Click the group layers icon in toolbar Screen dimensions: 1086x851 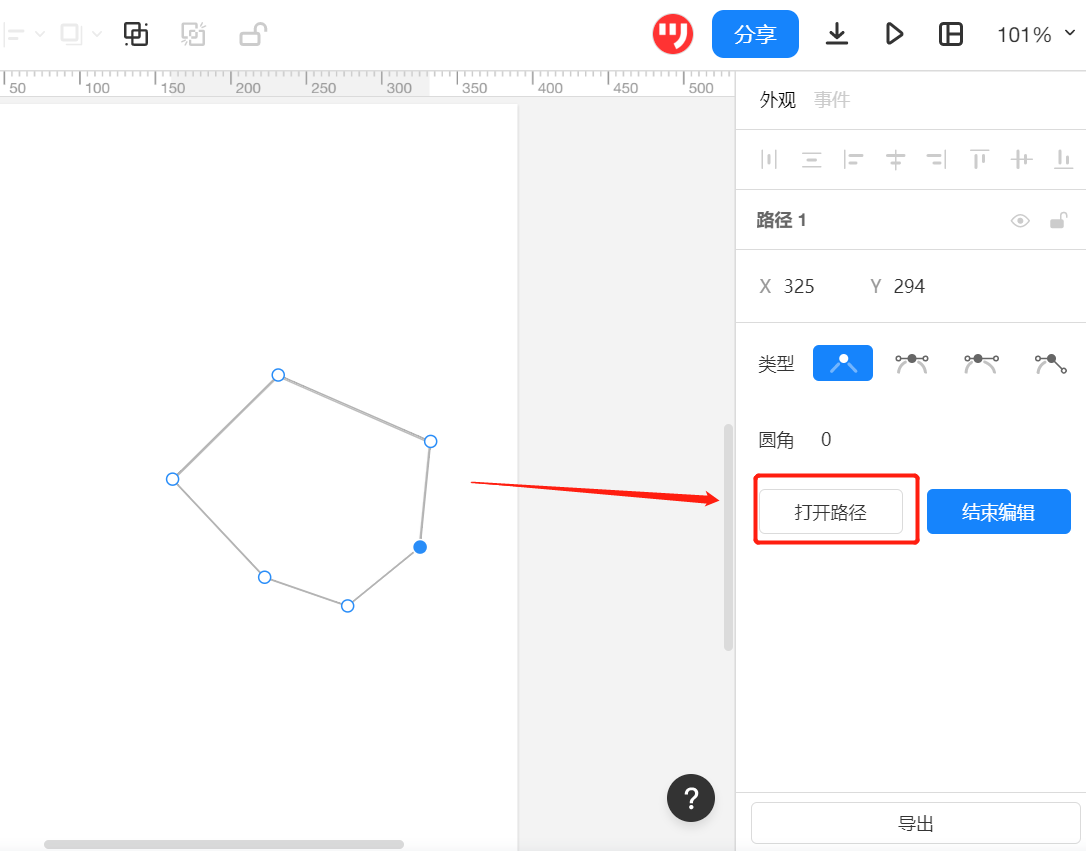[136, 34]
